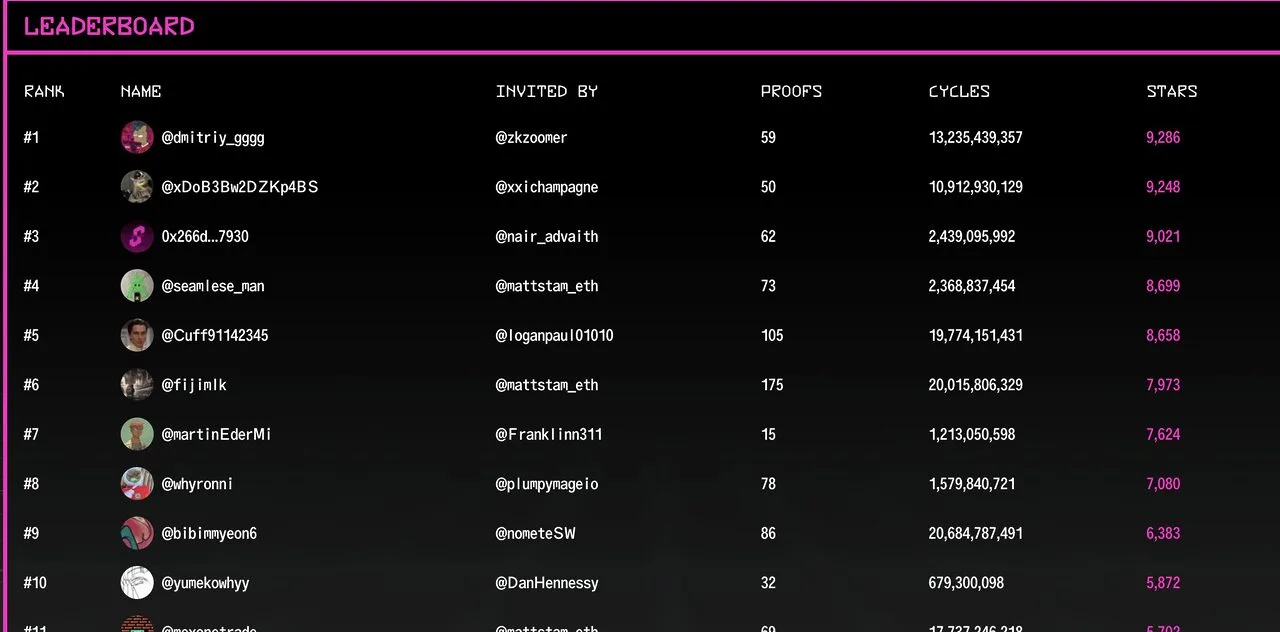Viewport: 1280px width, 632px height.
Task: Open the @zkzoomer inviter profile link
Action: (531, 137)
